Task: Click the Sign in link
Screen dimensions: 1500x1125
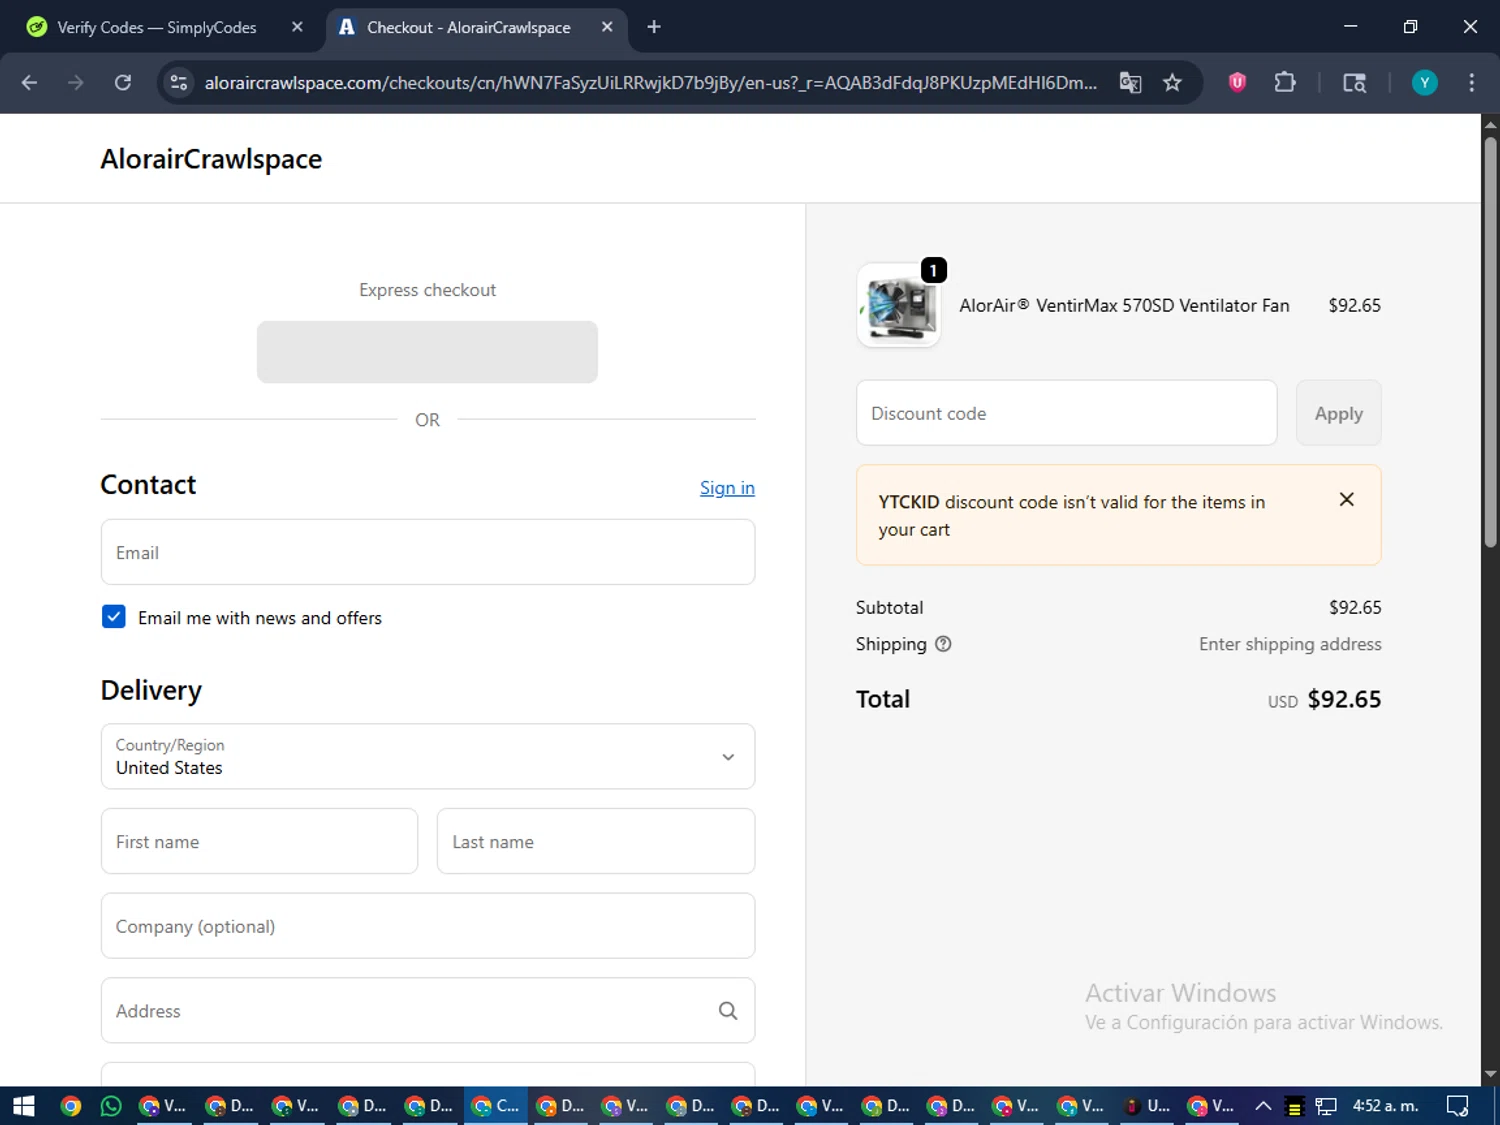Action: (727, 488)
